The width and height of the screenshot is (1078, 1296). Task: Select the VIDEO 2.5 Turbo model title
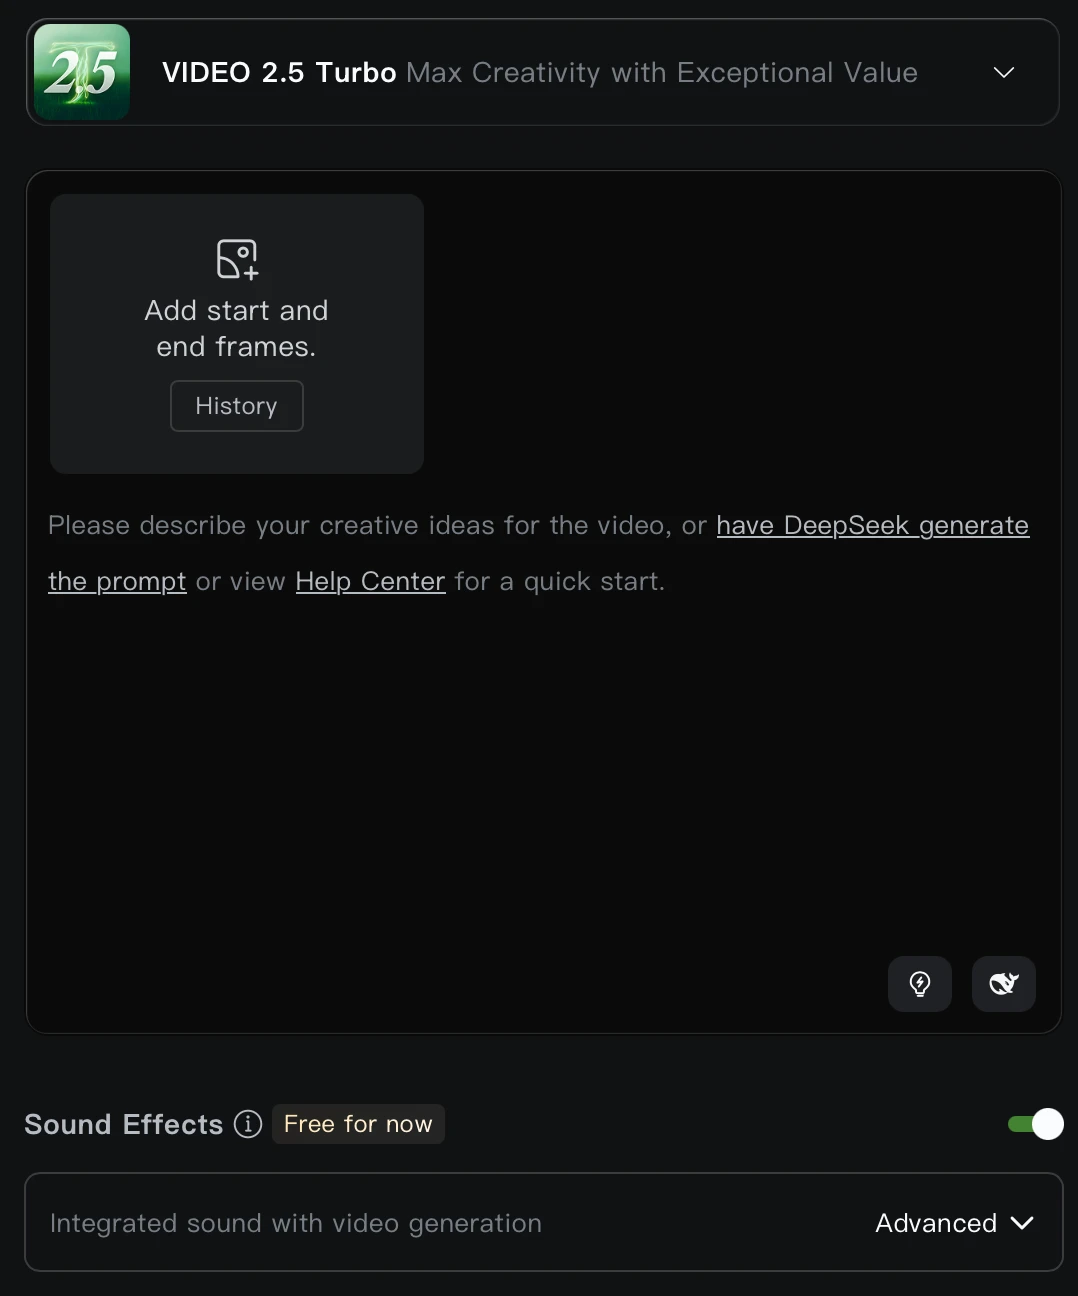[x=279, y=72]
